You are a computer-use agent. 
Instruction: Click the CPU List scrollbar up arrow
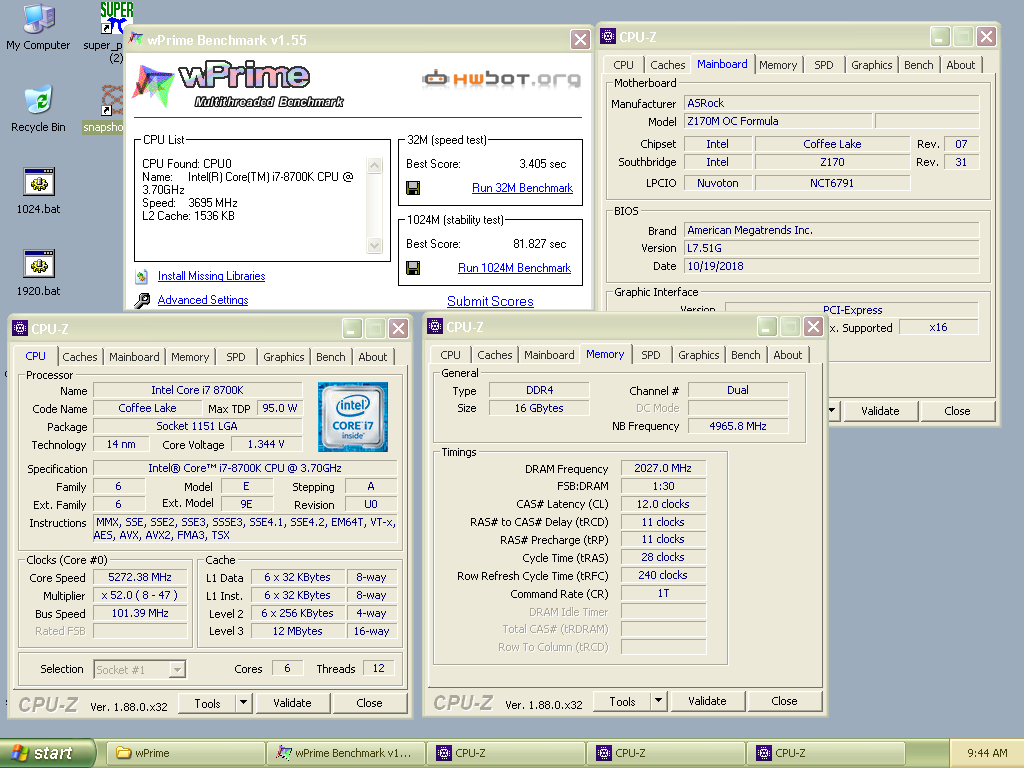click(374, 165)
